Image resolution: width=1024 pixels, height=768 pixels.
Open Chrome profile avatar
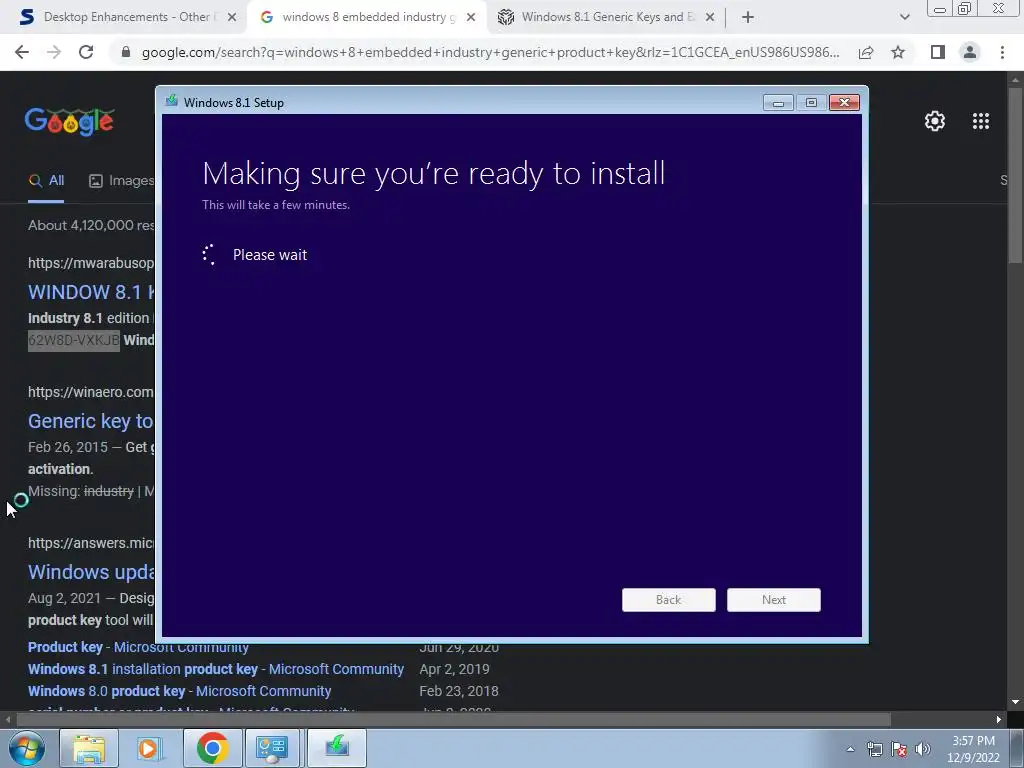pyautogui.click(x=970, y=52)
